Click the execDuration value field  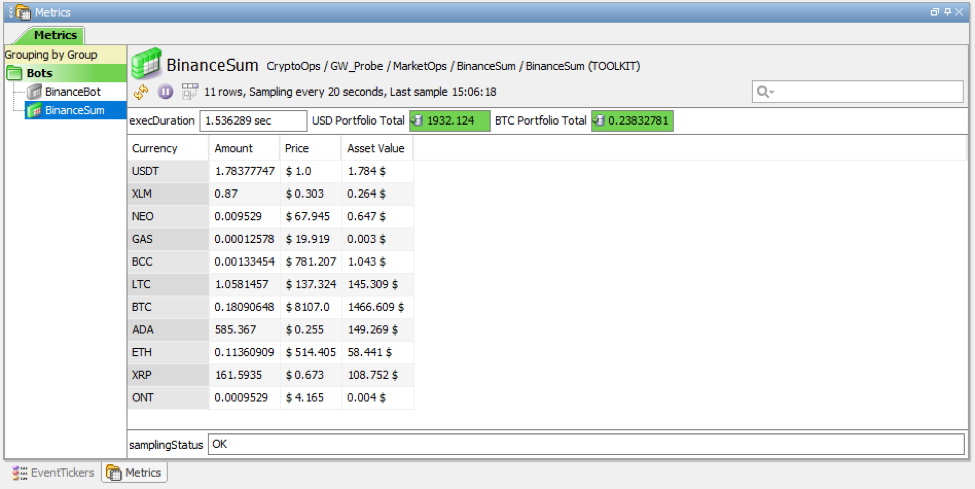click(x=253, y=121)
